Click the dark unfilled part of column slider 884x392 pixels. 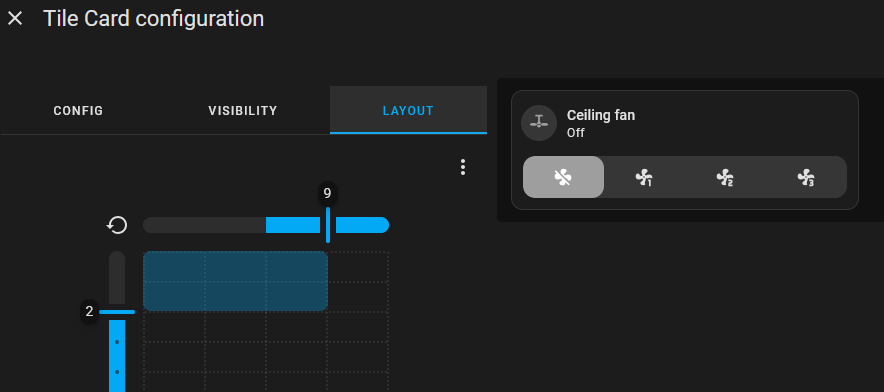click(204, 225)
